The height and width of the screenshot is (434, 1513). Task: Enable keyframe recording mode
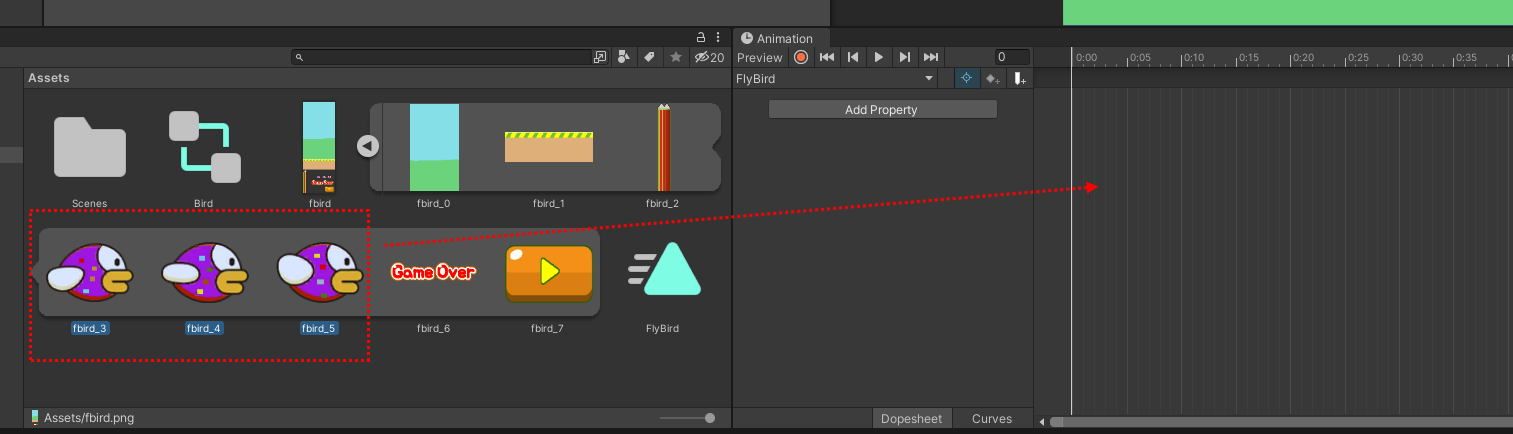801,57
